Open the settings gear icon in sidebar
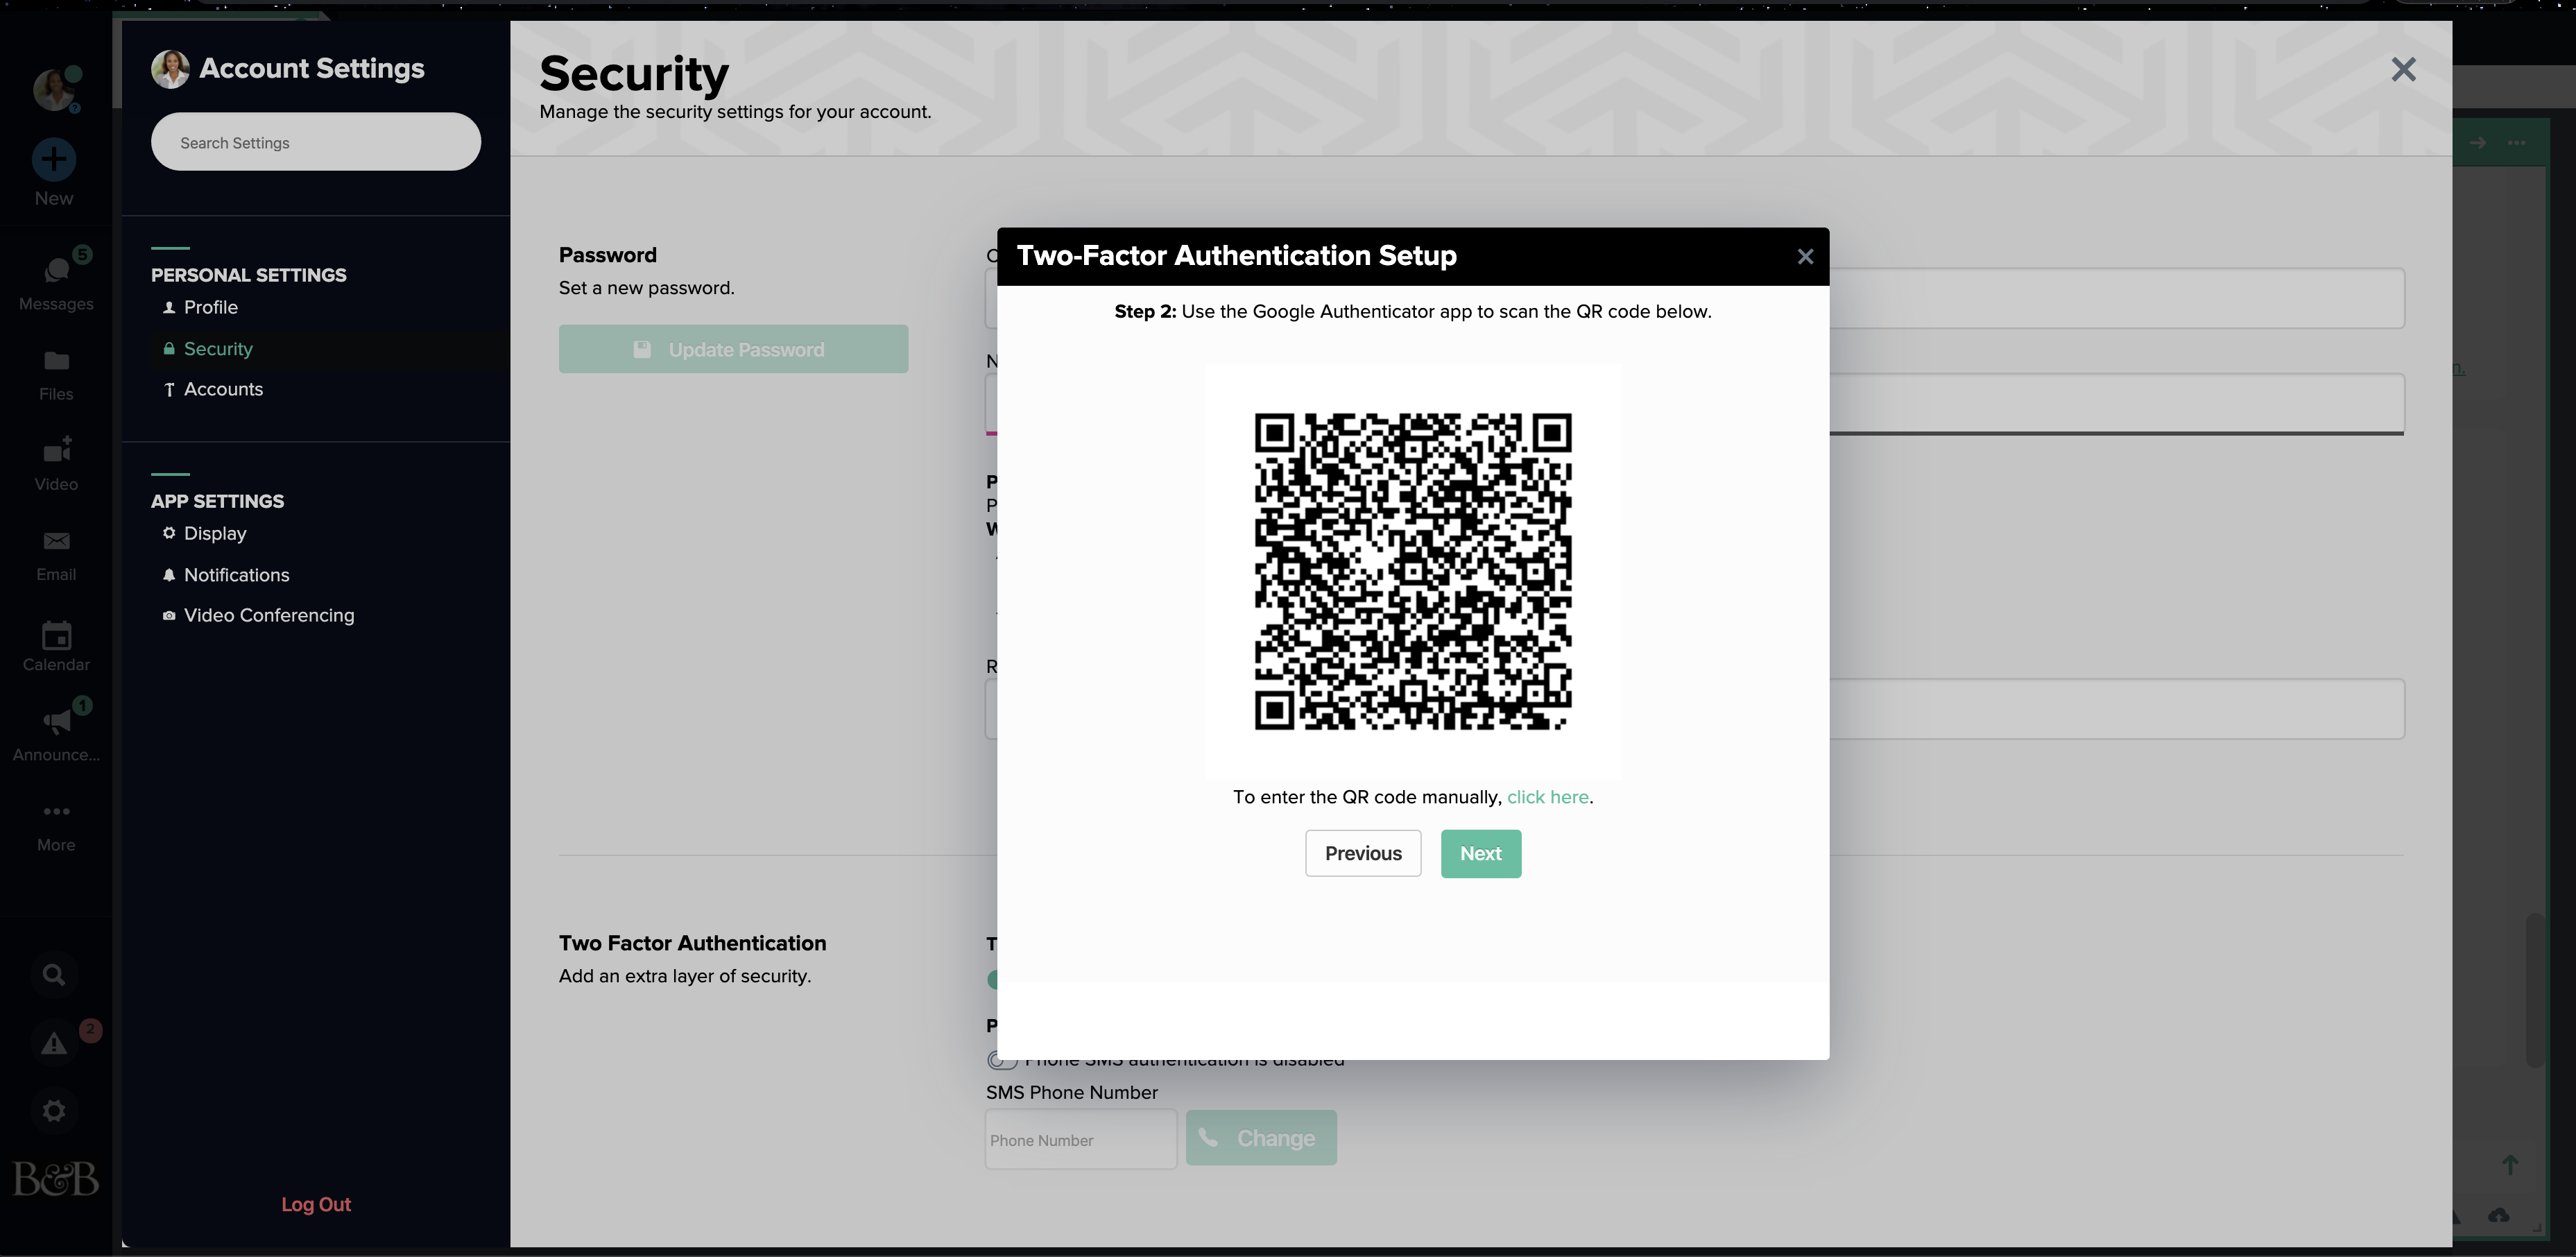This screenshot has height=1257, width=2576. pyautogui.click(x=54, y=1111)
